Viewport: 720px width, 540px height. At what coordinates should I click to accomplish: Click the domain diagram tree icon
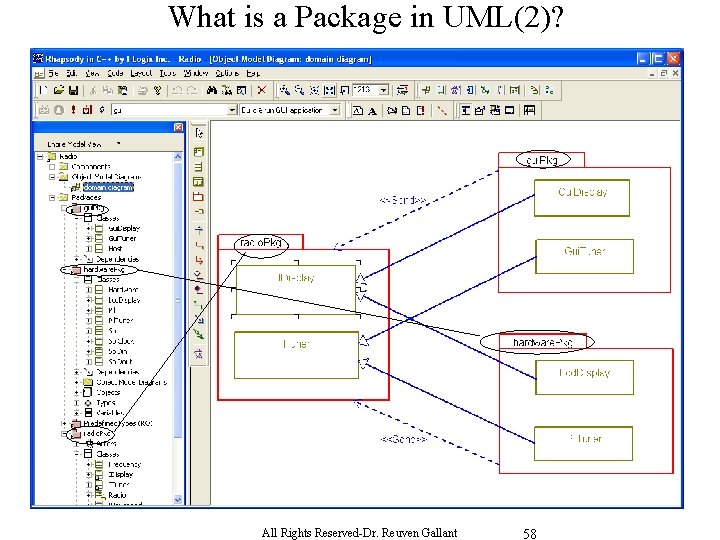tap(76, 187)
